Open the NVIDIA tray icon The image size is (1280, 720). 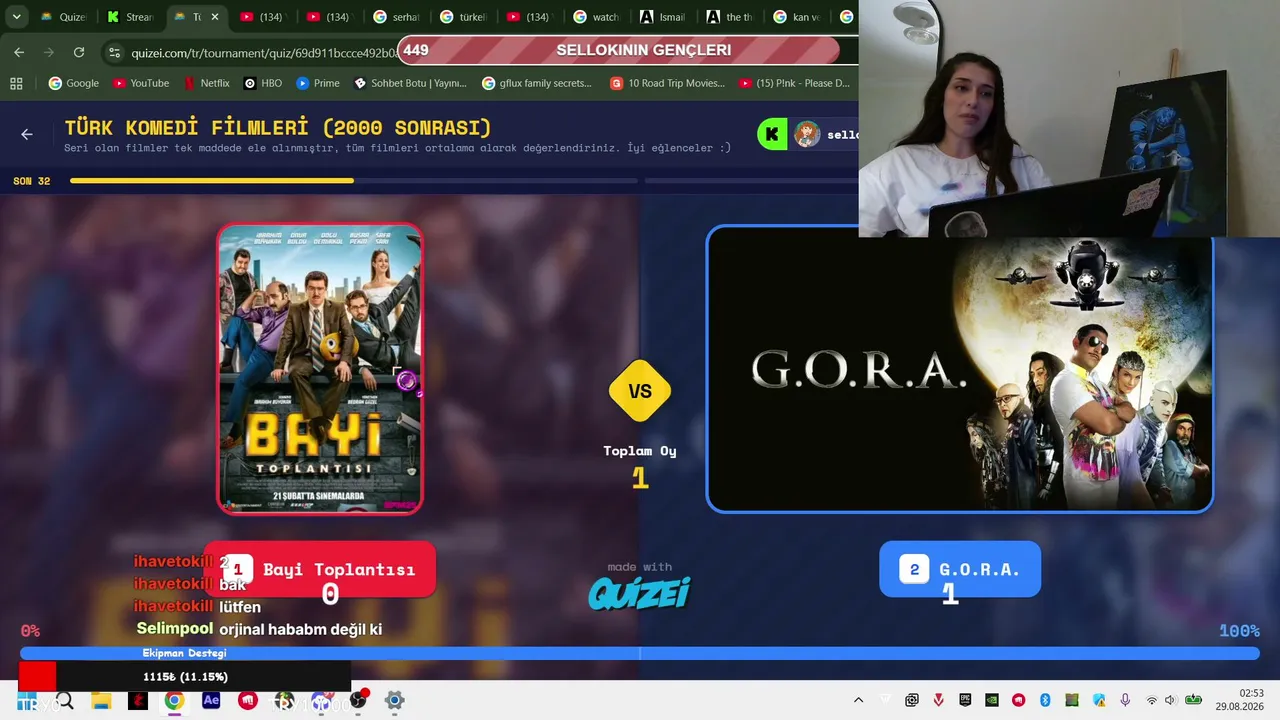click(991, 700)
